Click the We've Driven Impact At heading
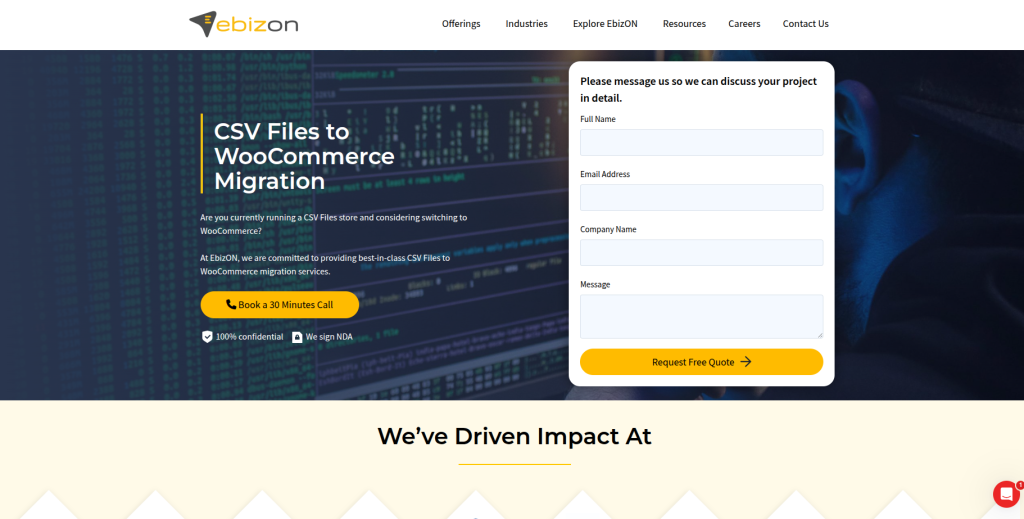Viewport: 1024px width, 519px height. coord(515,436)
